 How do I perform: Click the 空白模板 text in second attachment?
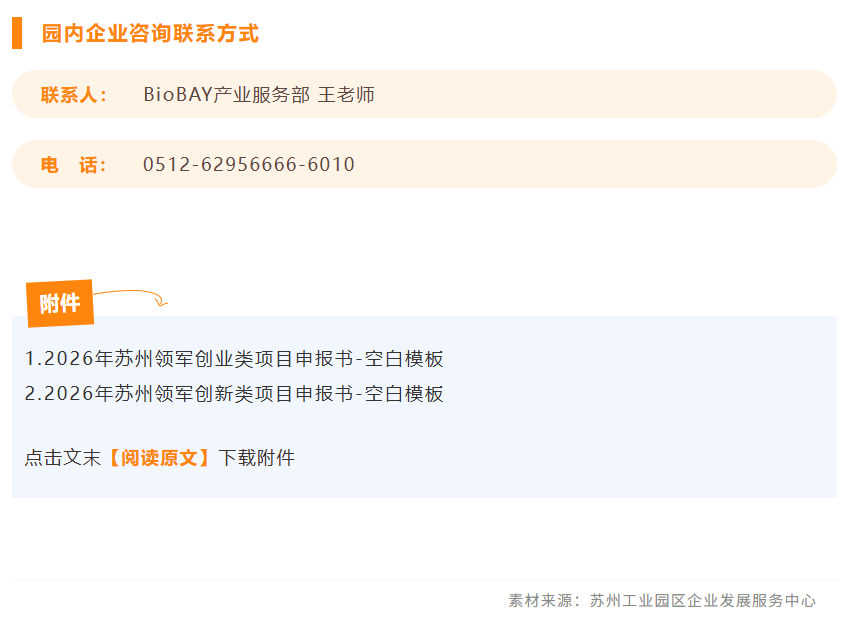click(x=404, y=394)
